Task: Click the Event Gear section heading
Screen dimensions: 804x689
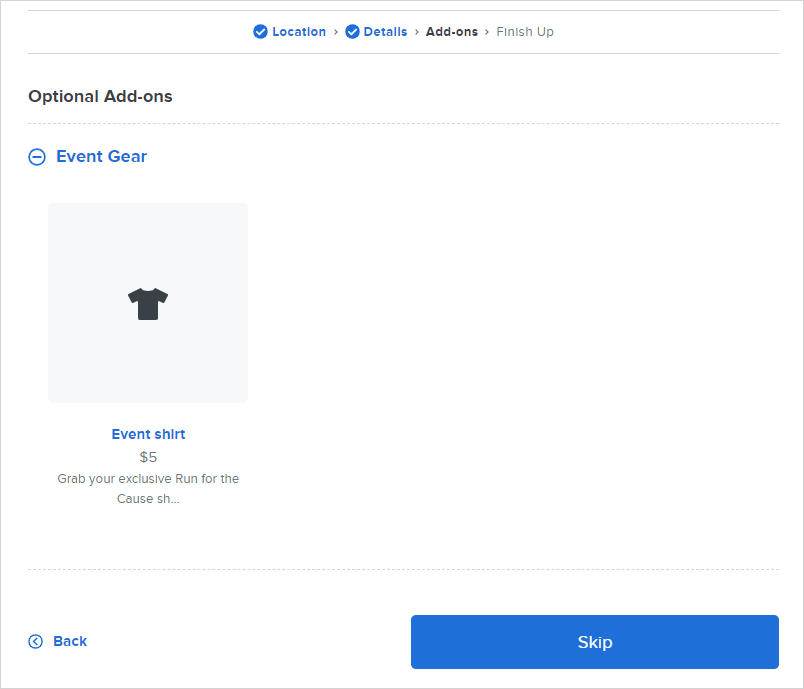Action: point(102,156)
